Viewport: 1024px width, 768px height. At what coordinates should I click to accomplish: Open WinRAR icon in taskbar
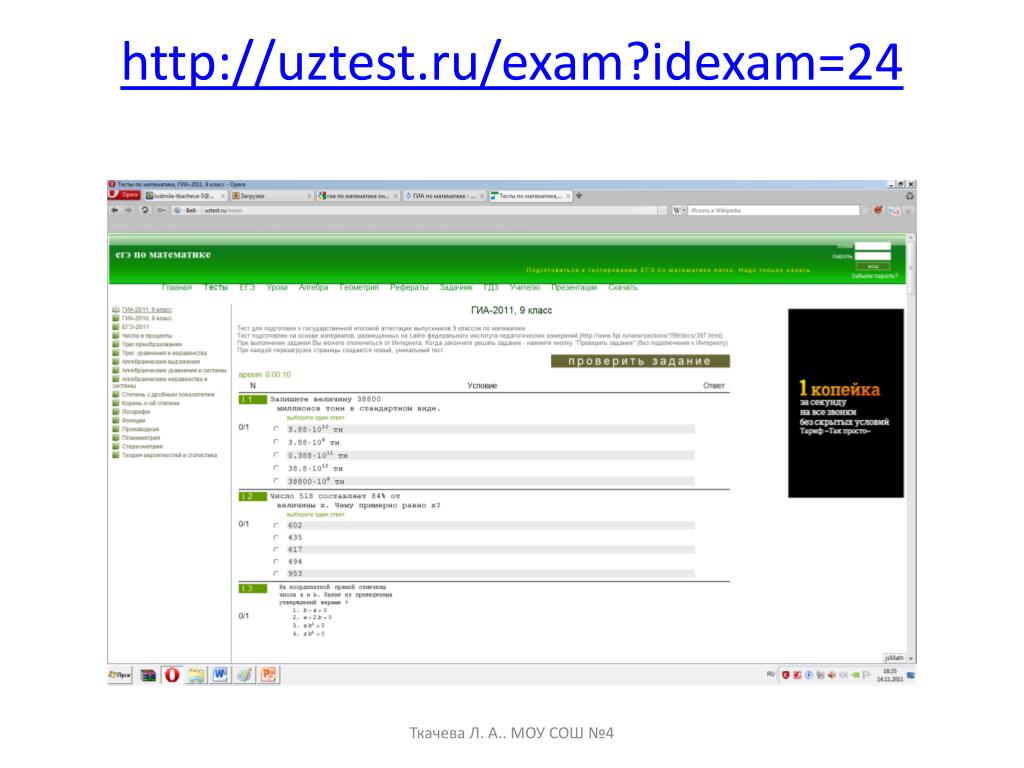point(148,675)
